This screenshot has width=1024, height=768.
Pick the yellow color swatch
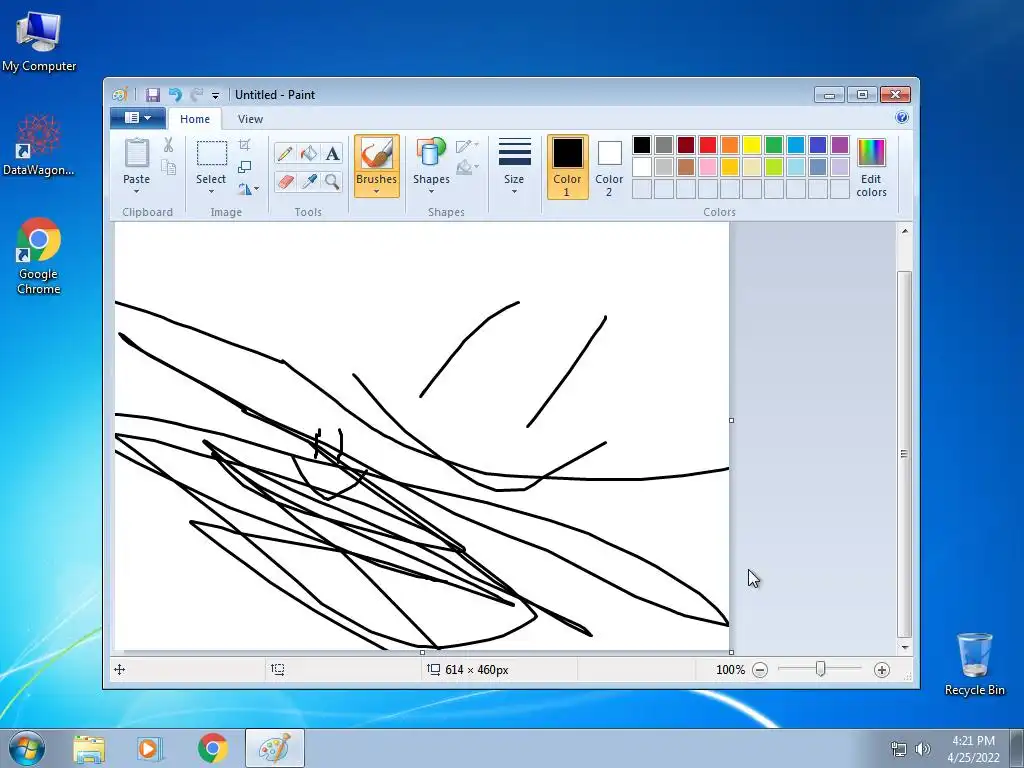click(752, 145)
